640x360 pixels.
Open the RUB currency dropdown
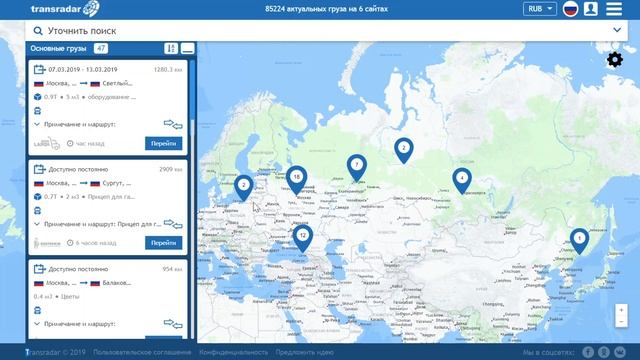540,9
